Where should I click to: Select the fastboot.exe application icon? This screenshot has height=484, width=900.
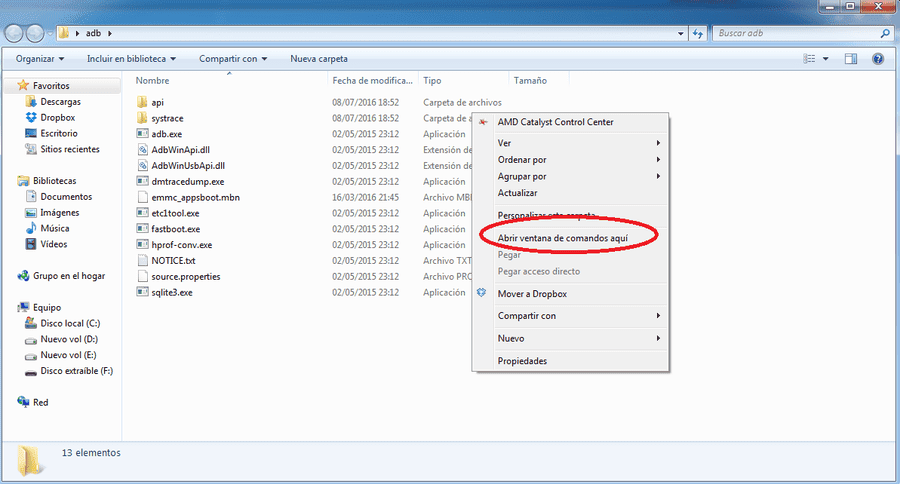pyautogui.click(x=142, y=229)
